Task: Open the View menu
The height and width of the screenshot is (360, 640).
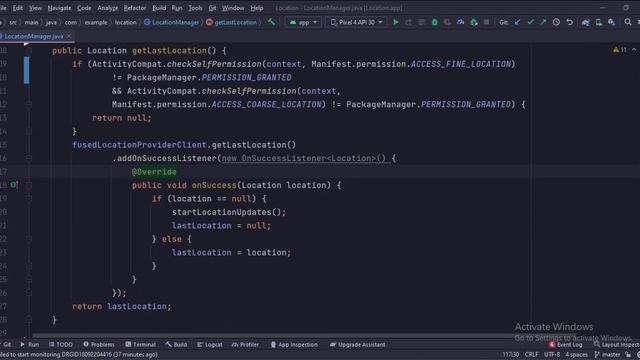Action: tap(35, 8)
